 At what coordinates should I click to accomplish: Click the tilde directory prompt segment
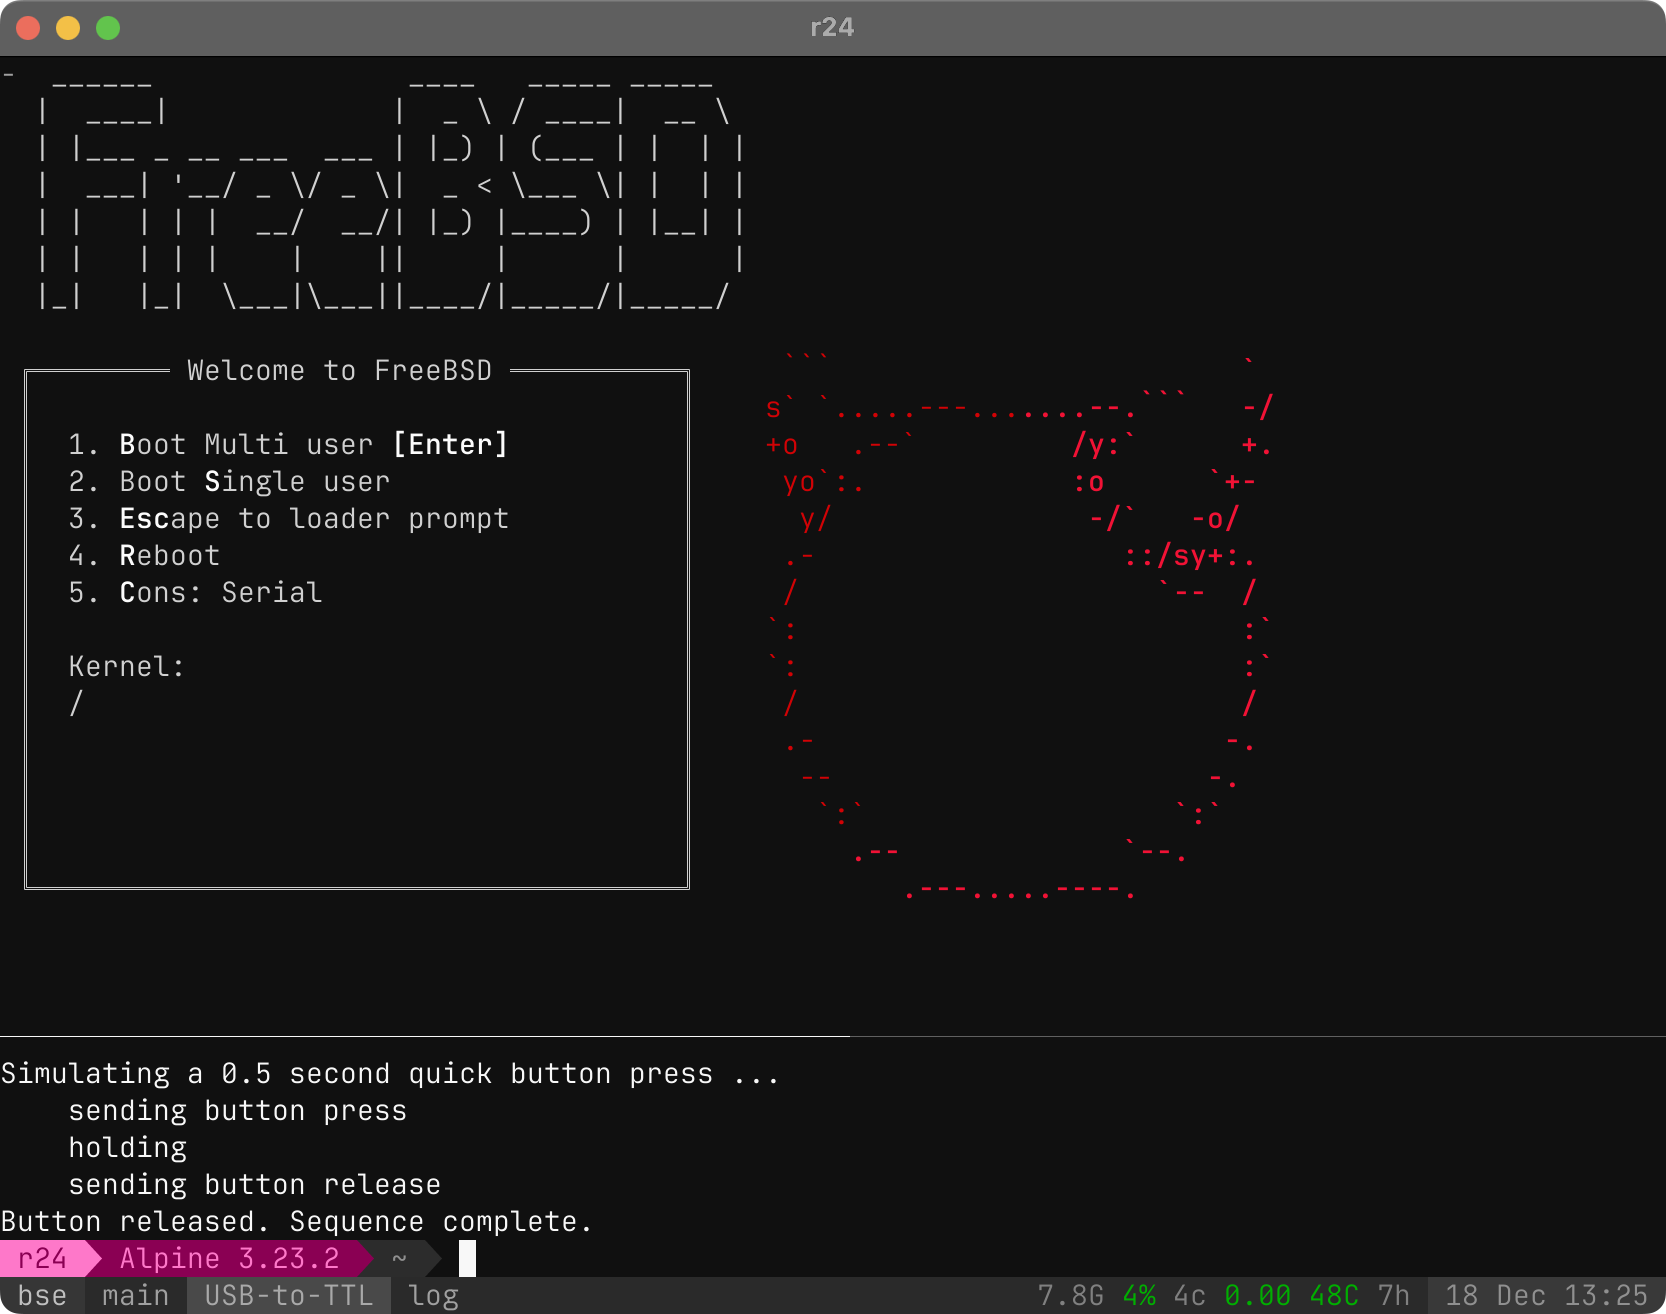(399, 1258)
